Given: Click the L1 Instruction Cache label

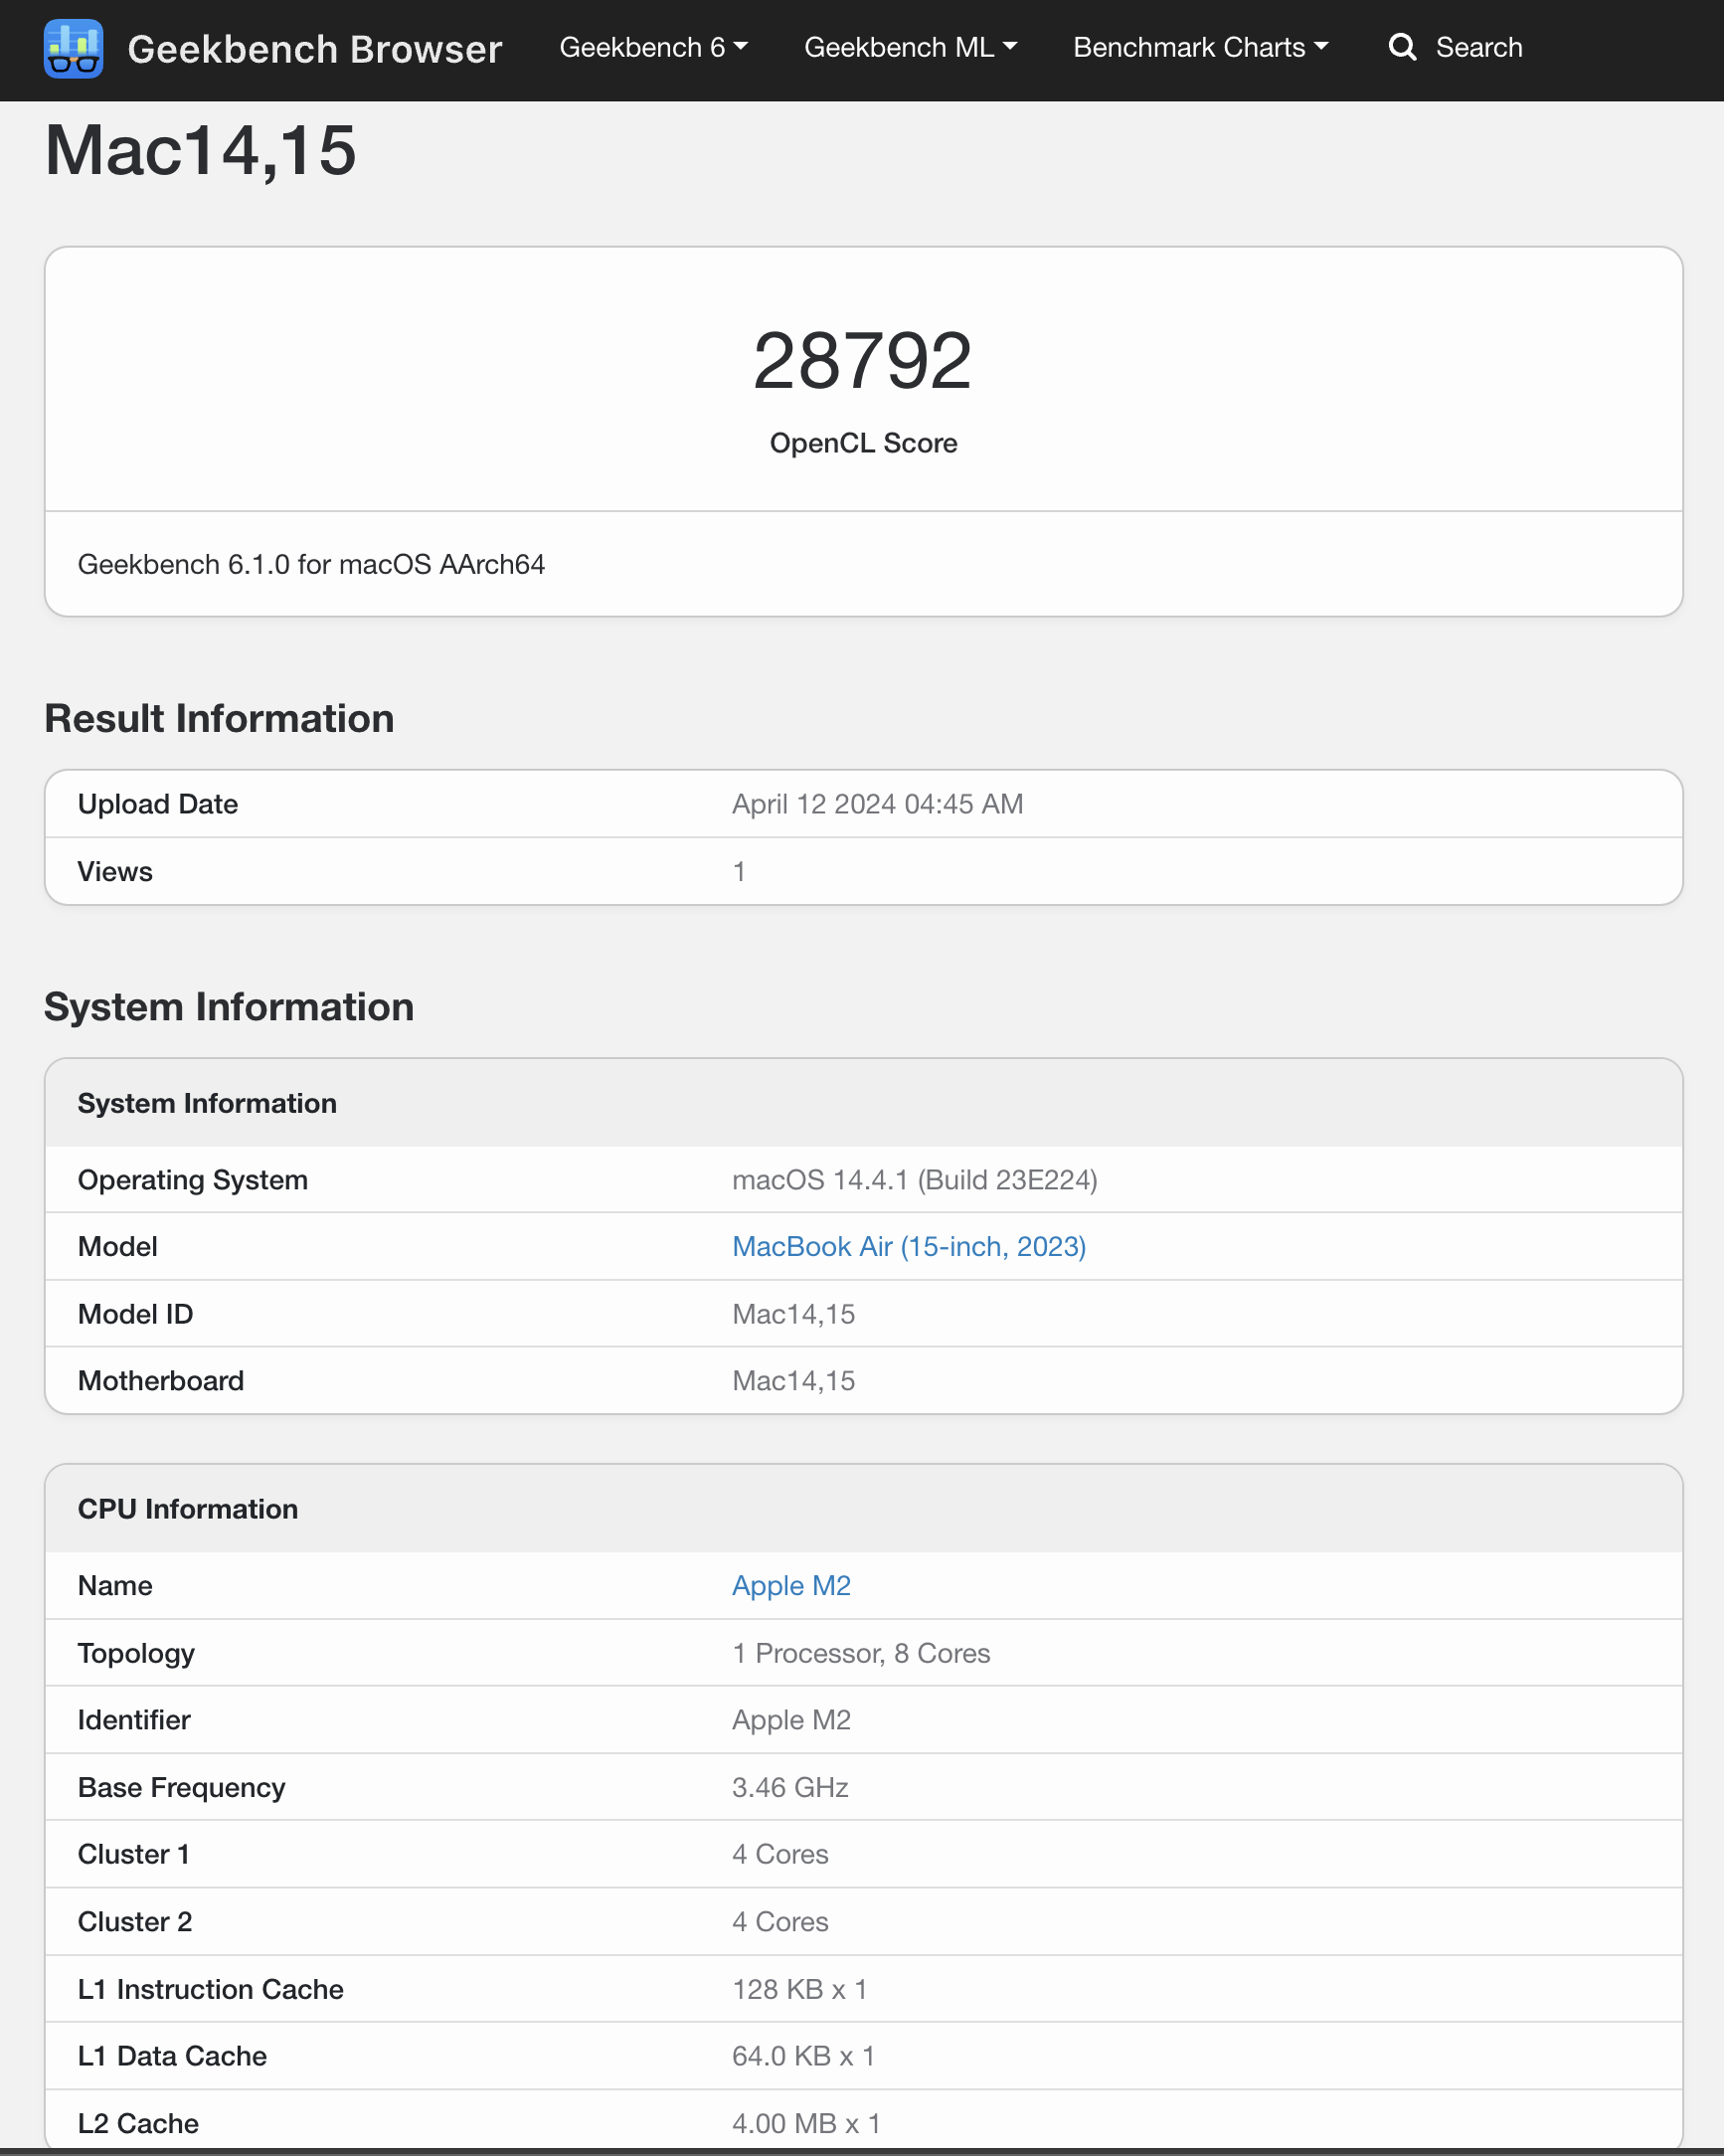Looking at the screenshot, I should point(210,1989).
